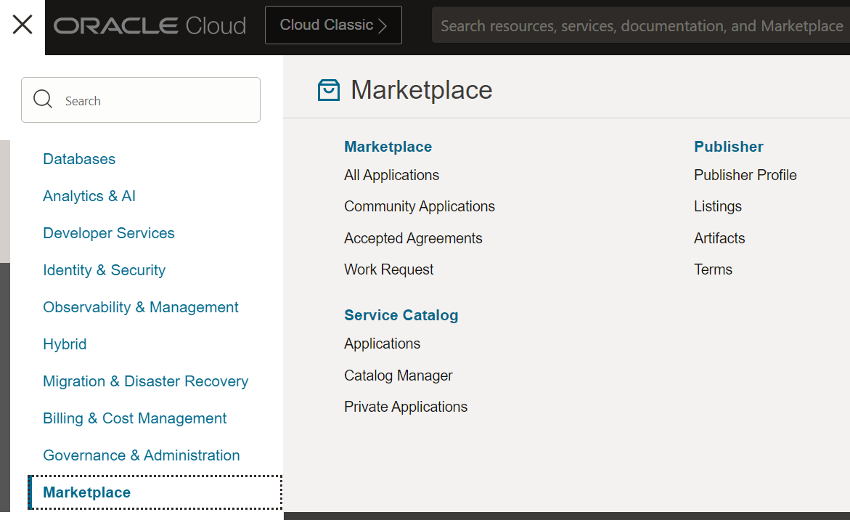Open Accepted Agreements

tap(413, 238)
